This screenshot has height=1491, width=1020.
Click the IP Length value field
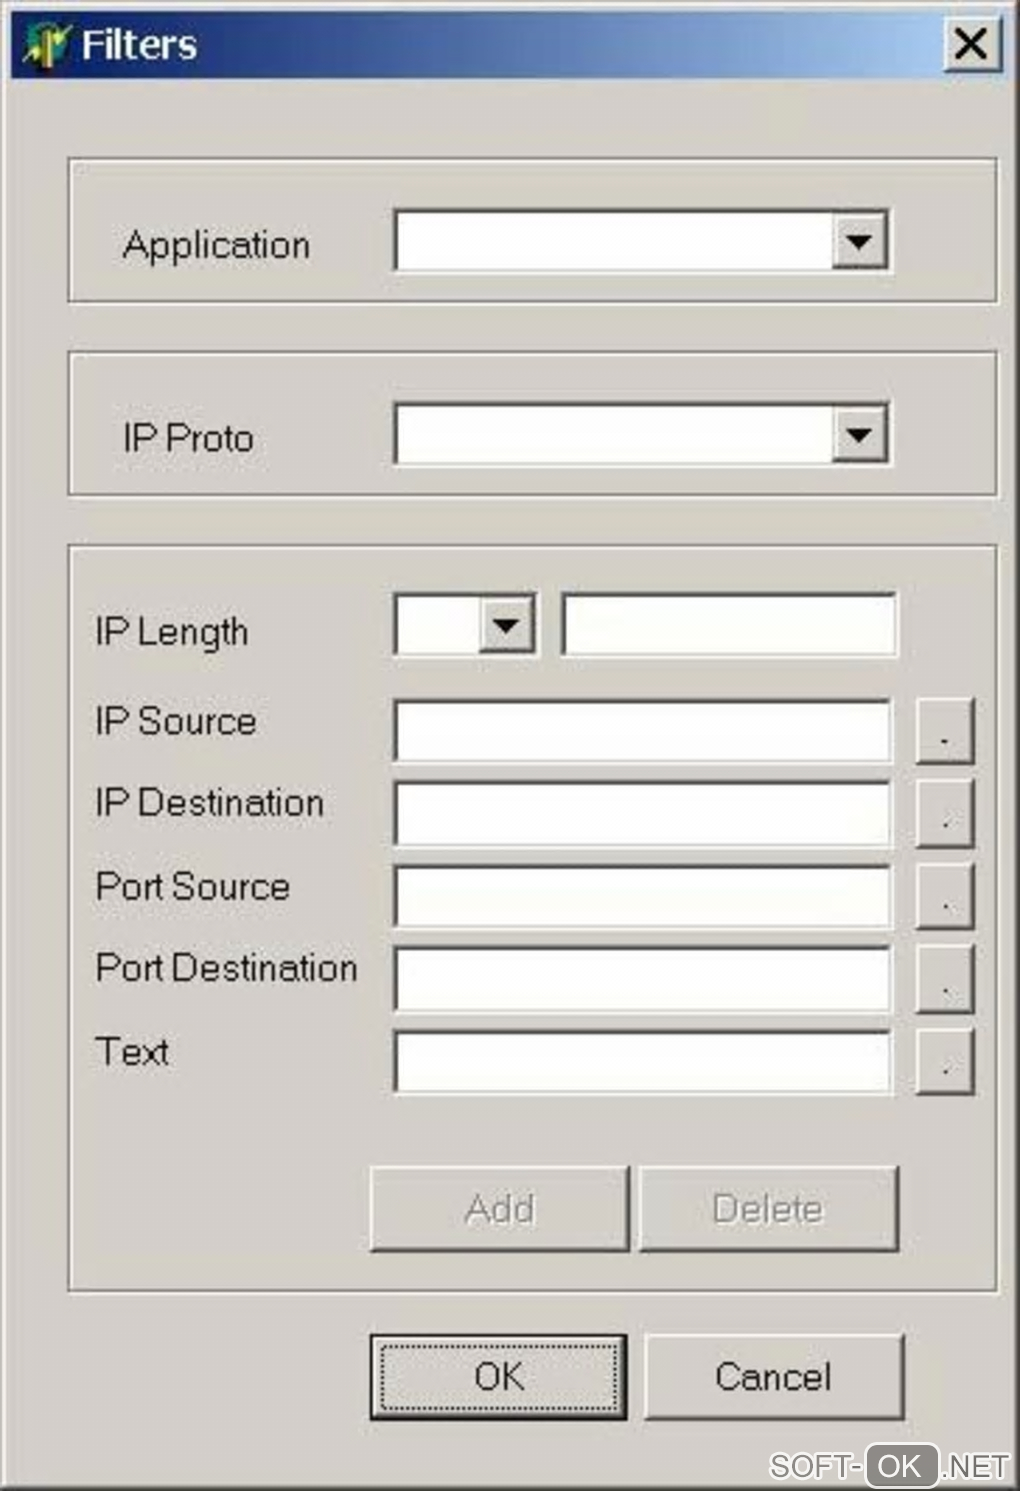pos(729,625)
